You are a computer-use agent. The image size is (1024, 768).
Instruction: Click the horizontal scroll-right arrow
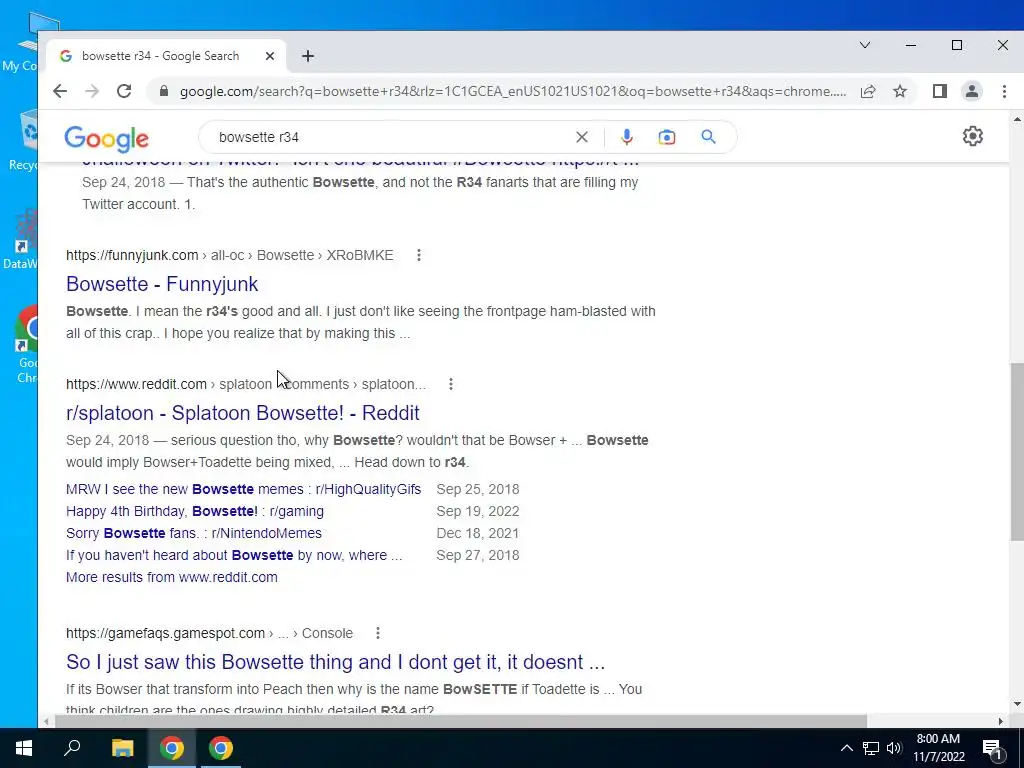(1000, 721)
